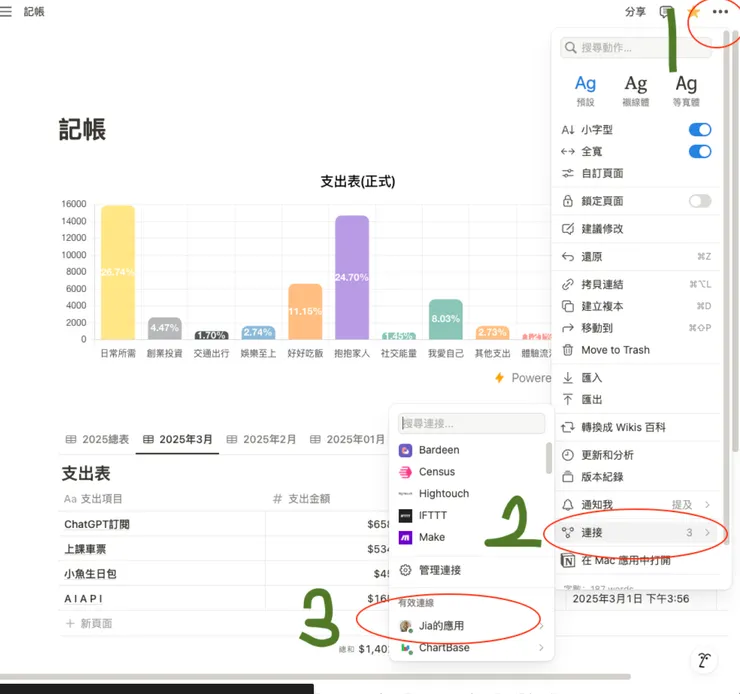The height and width of the screenshot is (694, 740).
Task: Click the download icon beside 匯入
Action: click(x=568, y=377)
